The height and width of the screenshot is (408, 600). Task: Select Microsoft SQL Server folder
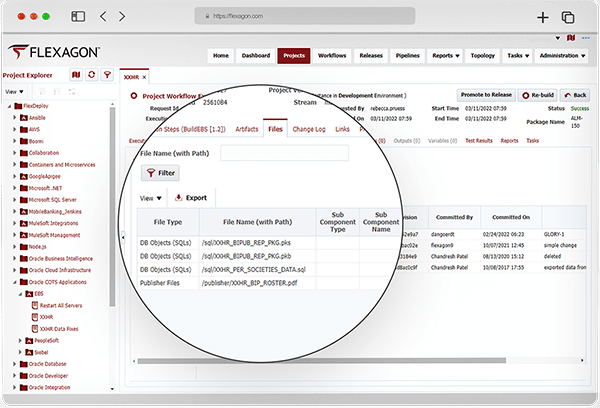tap(52, 200)
